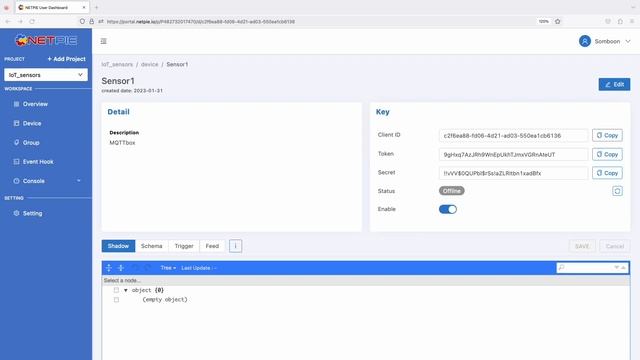Click the 100% zoom indicator
The height and width of the screenshot is (360, 640).
(x=543, y=21)
